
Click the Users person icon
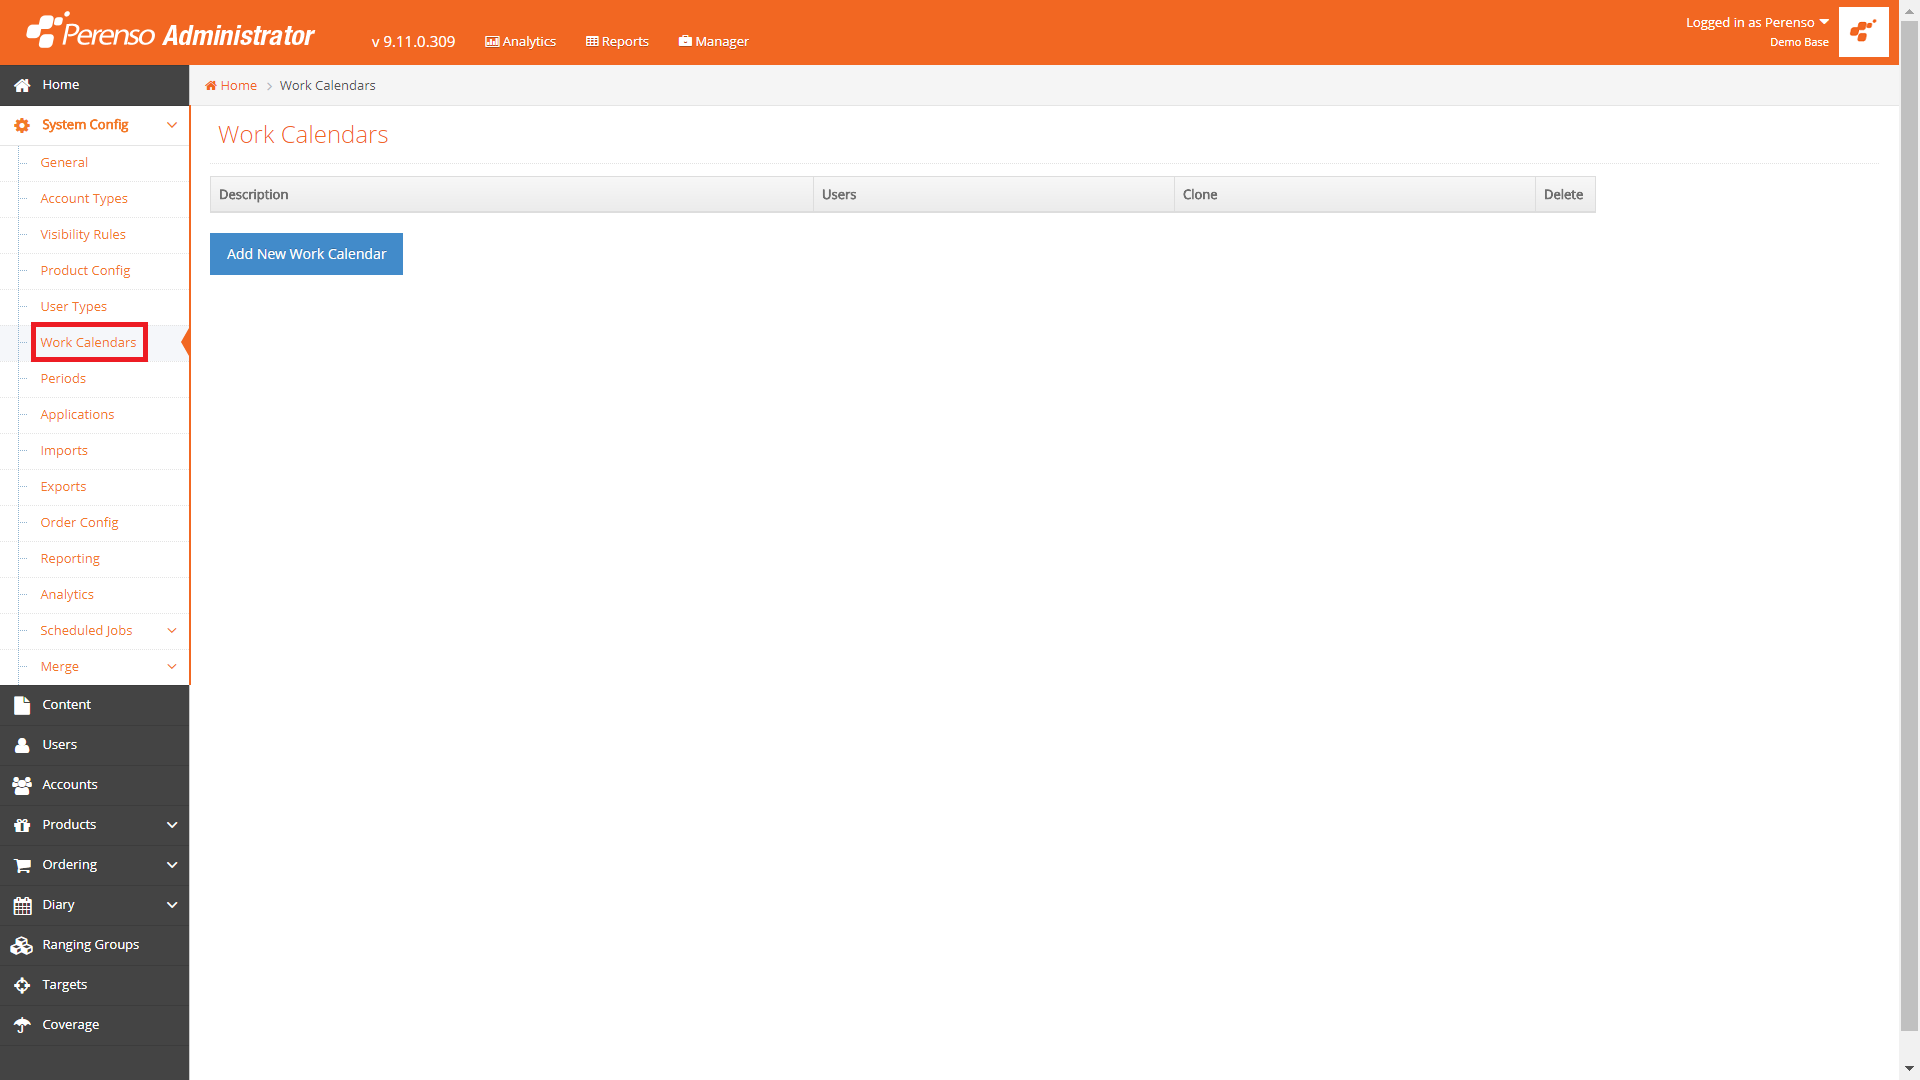click(x=22, y=745)
